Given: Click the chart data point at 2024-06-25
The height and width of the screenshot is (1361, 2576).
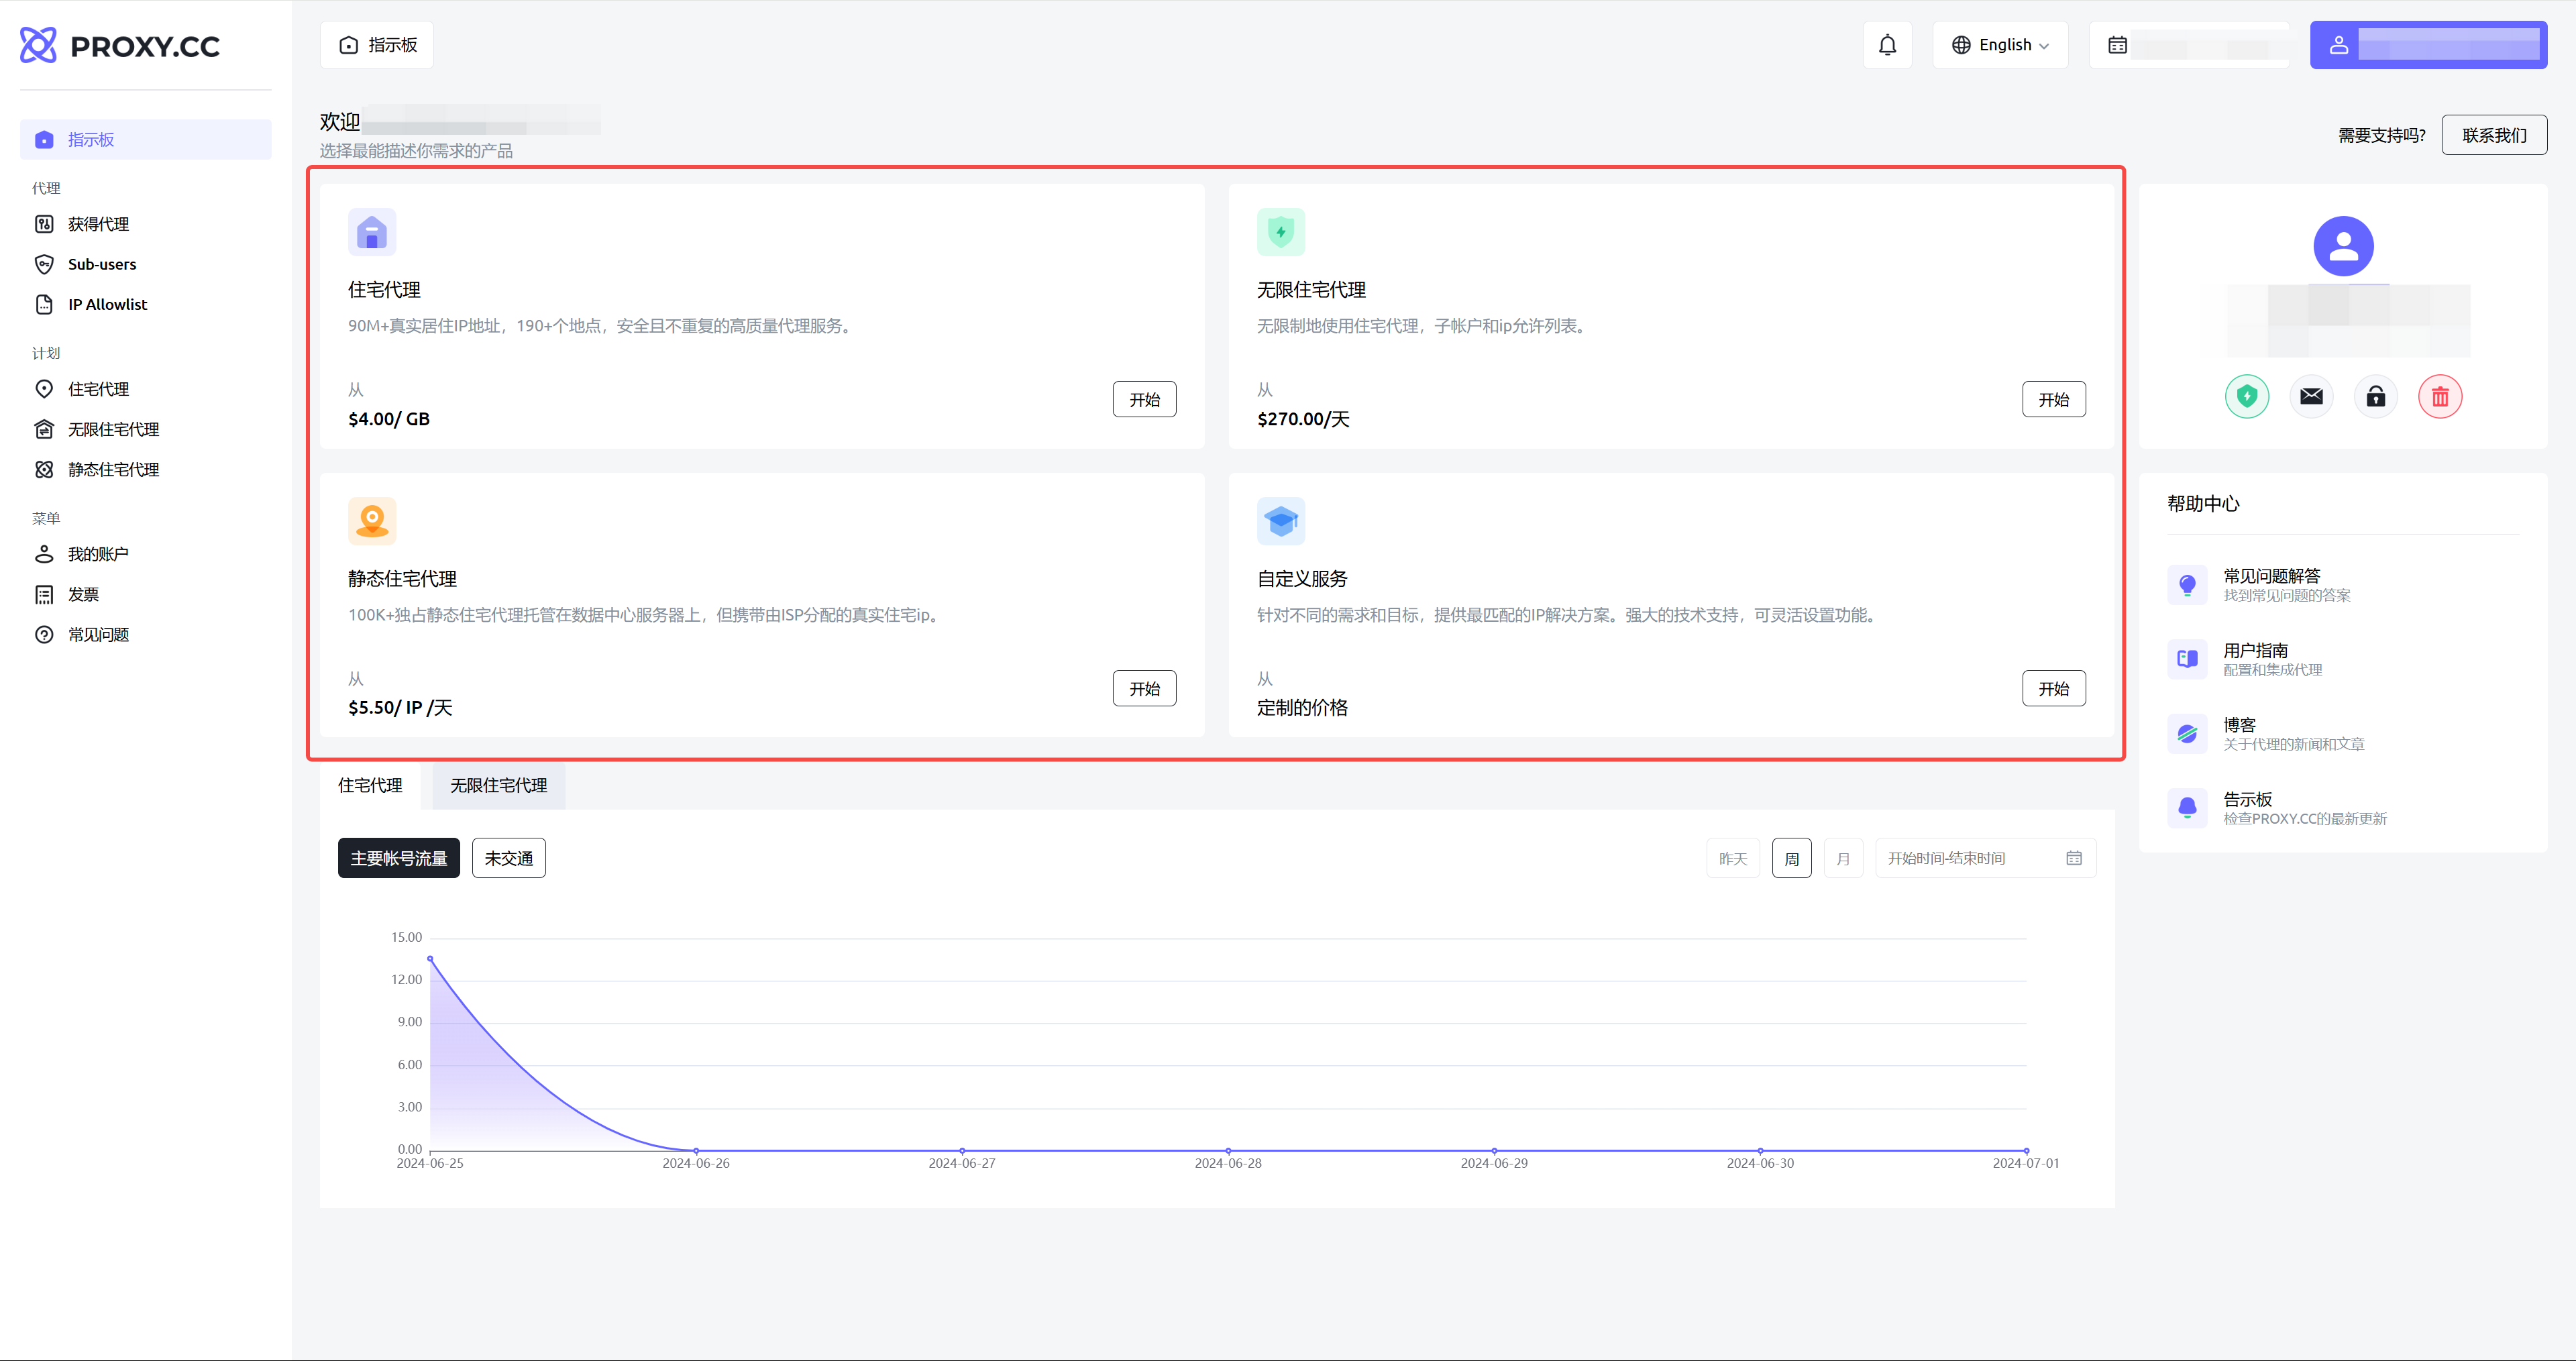Looking at the screenshot, I should (x=430, y=959).
